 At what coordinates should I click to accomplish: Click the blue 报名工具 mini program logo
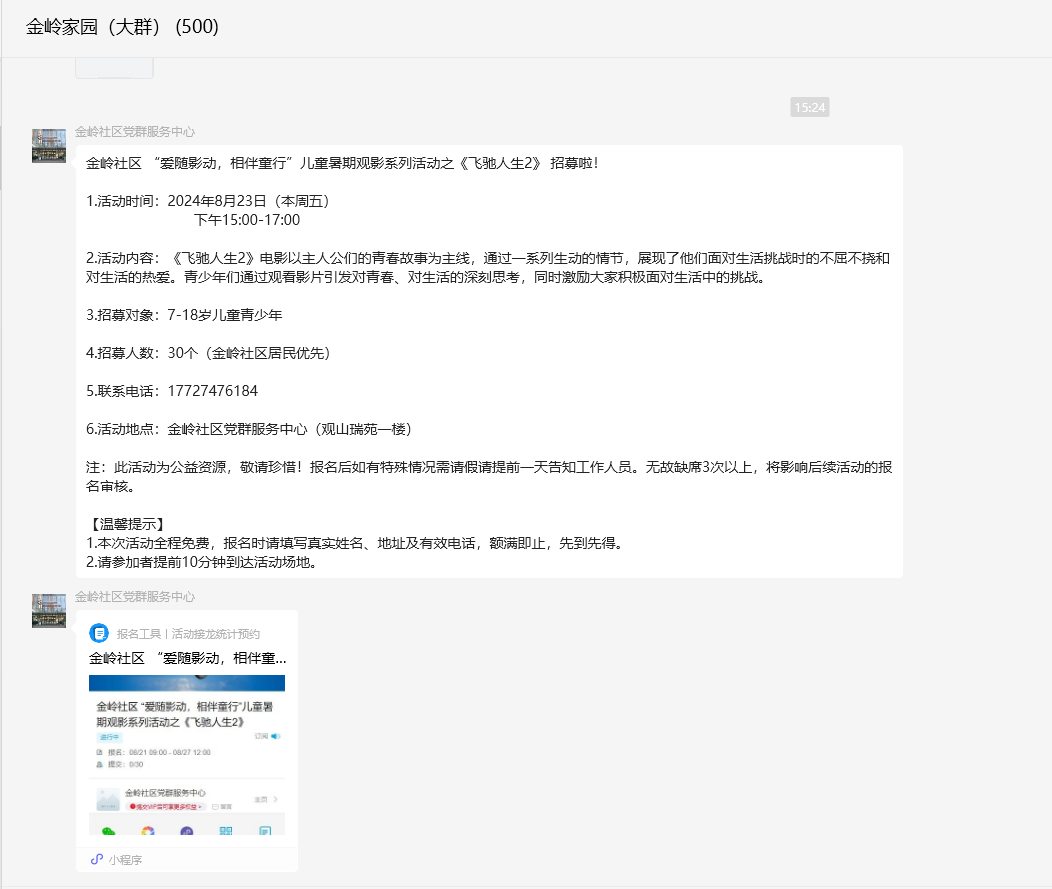[x=99, y=633]
